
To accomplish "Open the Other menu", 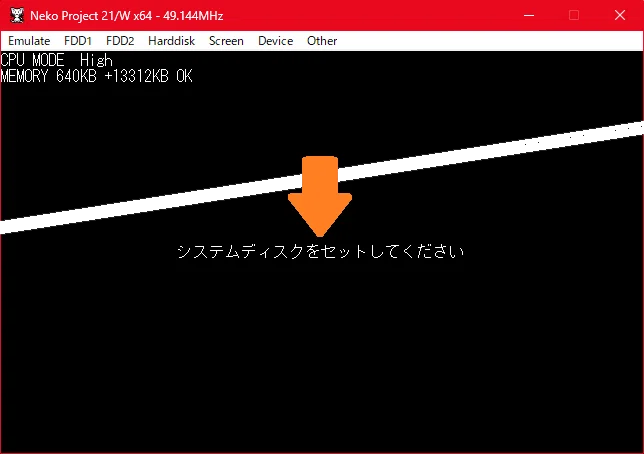I will [x=322, y=41].
